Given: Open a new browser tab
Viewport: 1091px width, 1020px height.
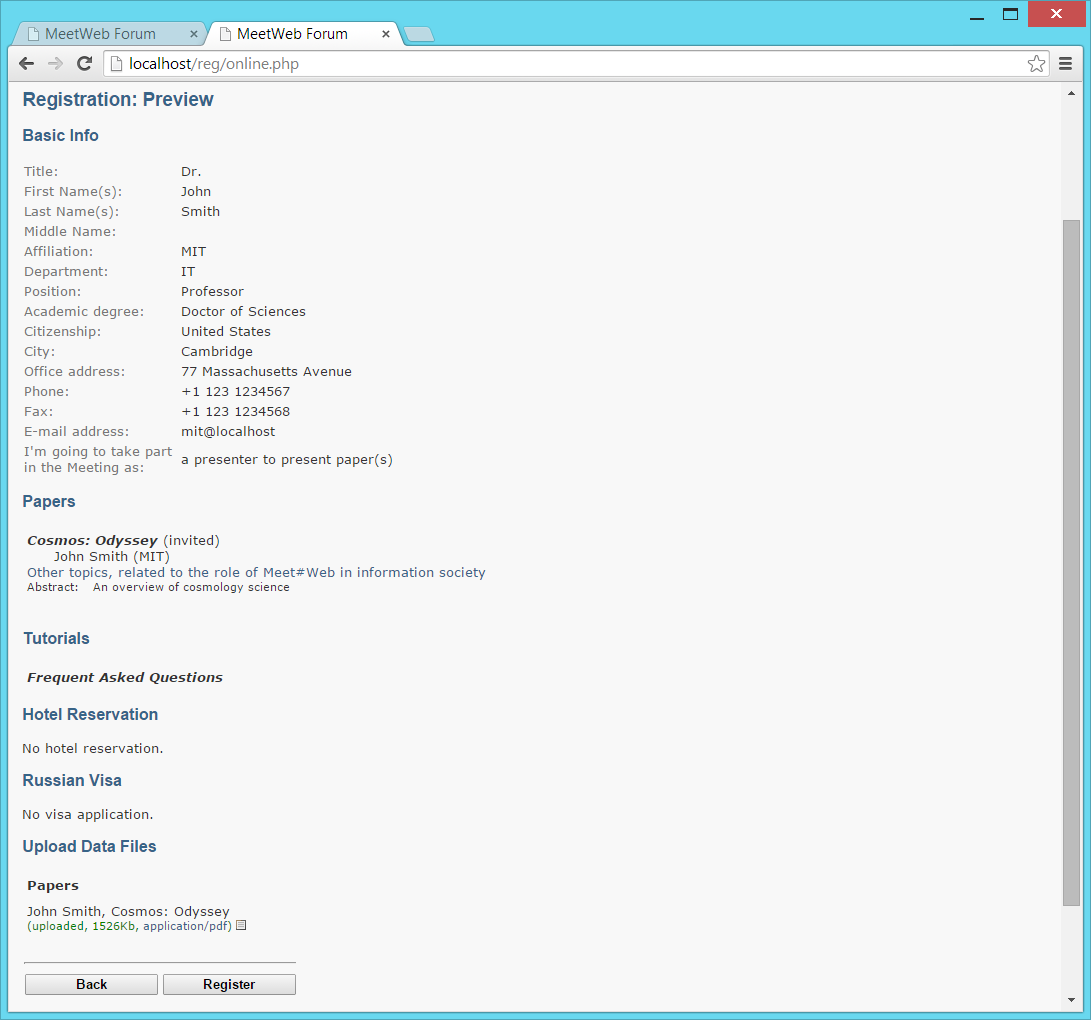Looking at the screenshot, I should 419,33.
